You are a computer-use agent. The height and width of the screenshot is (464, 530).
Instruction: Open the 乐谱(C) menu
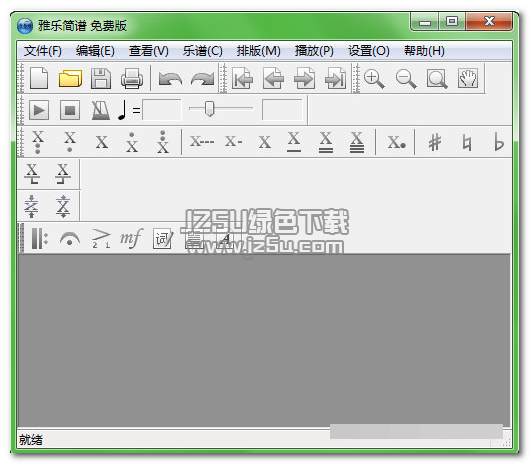[x=202, y=51]
